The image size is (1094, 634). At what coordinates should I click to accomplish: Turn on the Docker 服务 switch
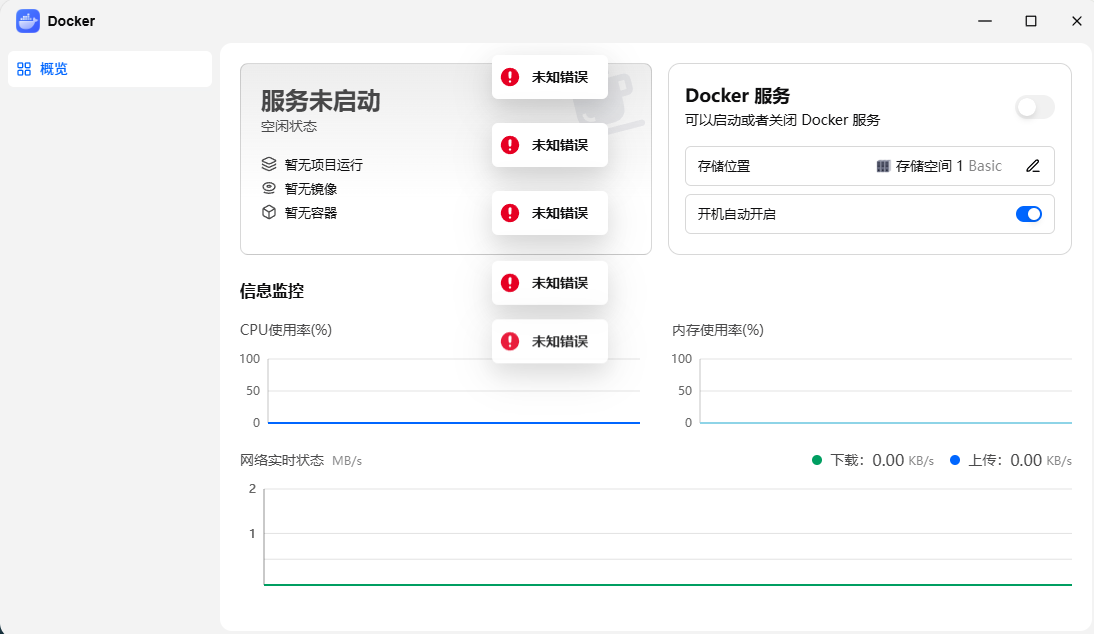[x=1035, y=107]
